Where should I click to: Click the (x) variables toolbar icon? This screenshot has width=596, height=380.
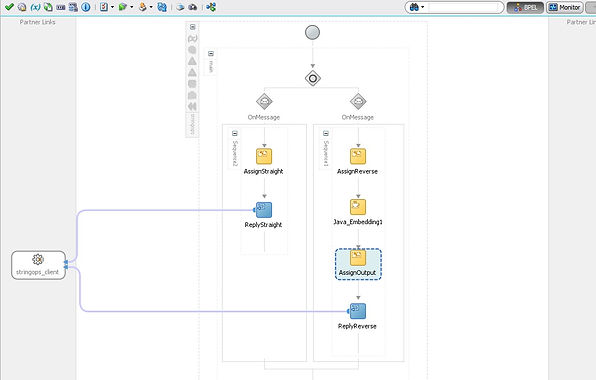point(35,7)
